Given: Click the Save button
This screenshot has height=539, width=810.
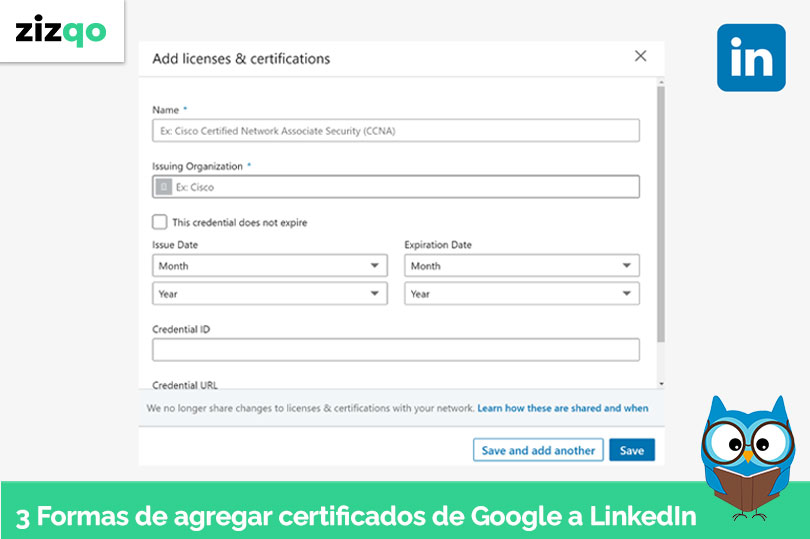Looking at the screenshot, I should [632, 450].
